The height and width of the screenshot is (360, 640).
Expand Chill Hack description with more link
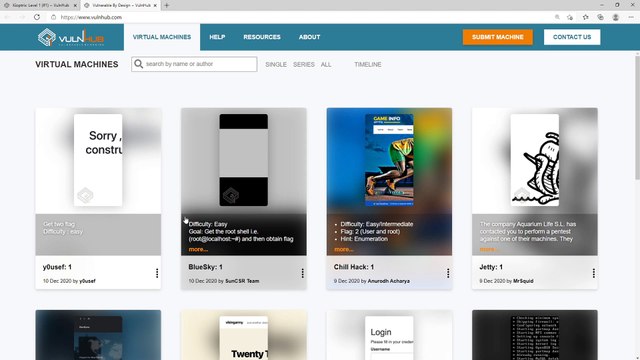point(344,249)
